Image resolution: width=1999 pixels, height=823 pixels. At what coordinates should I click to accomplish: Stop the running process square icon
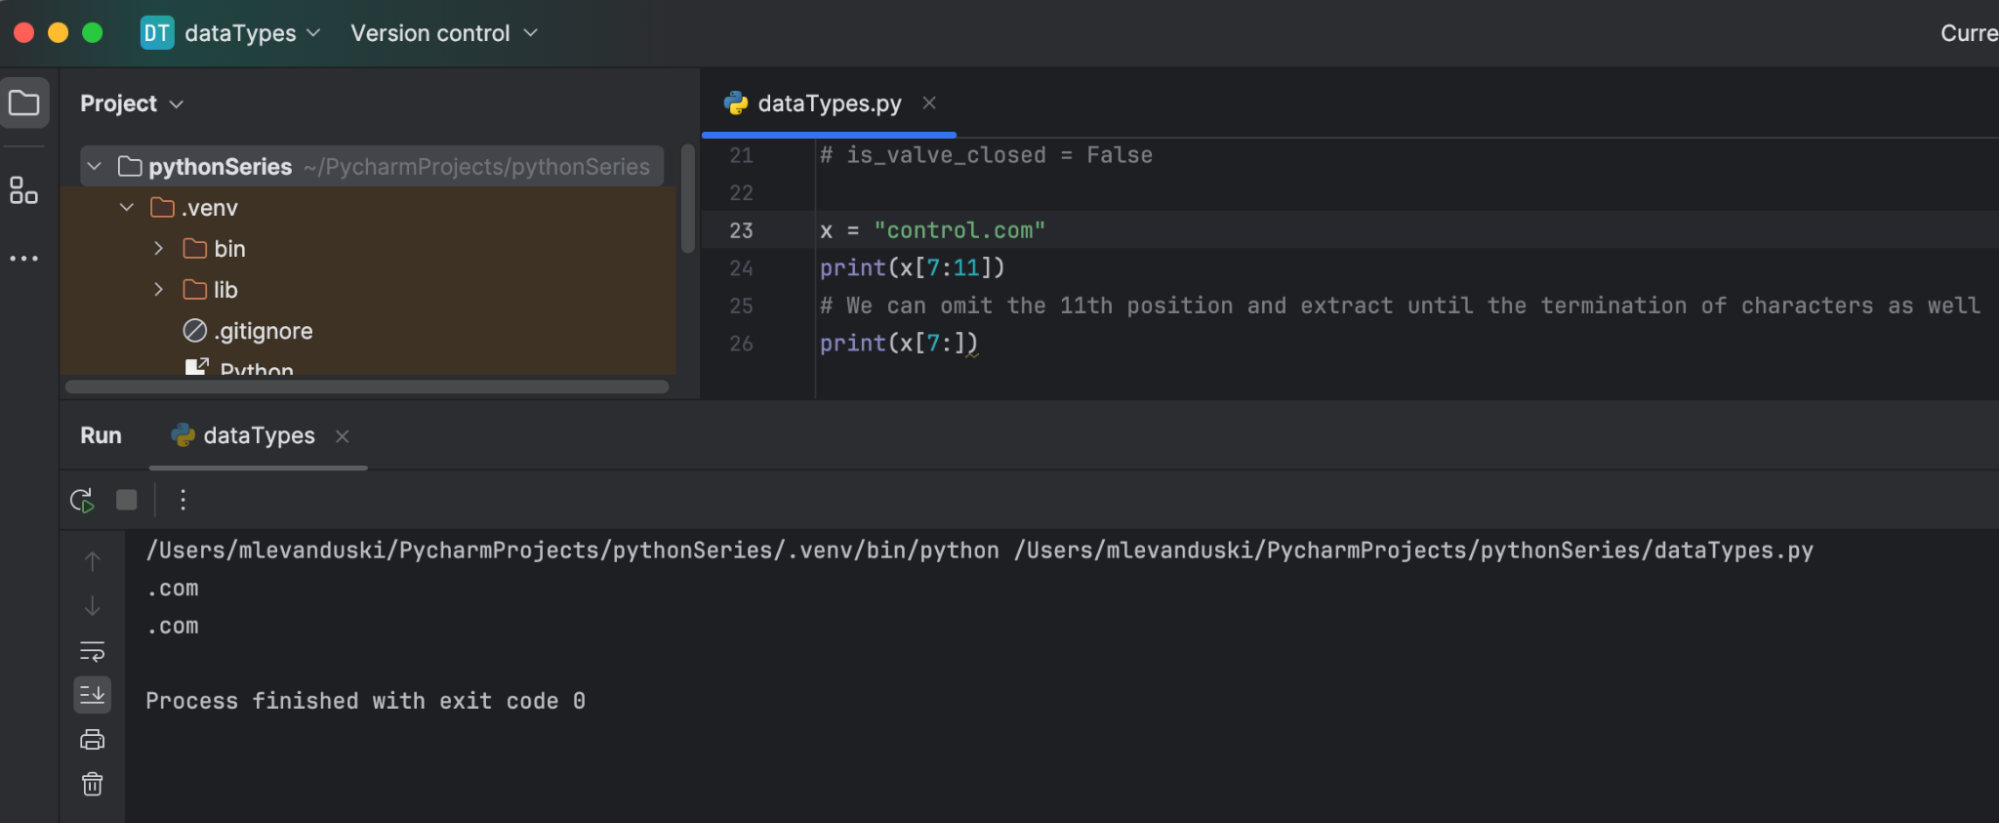[x=127, y=500]
